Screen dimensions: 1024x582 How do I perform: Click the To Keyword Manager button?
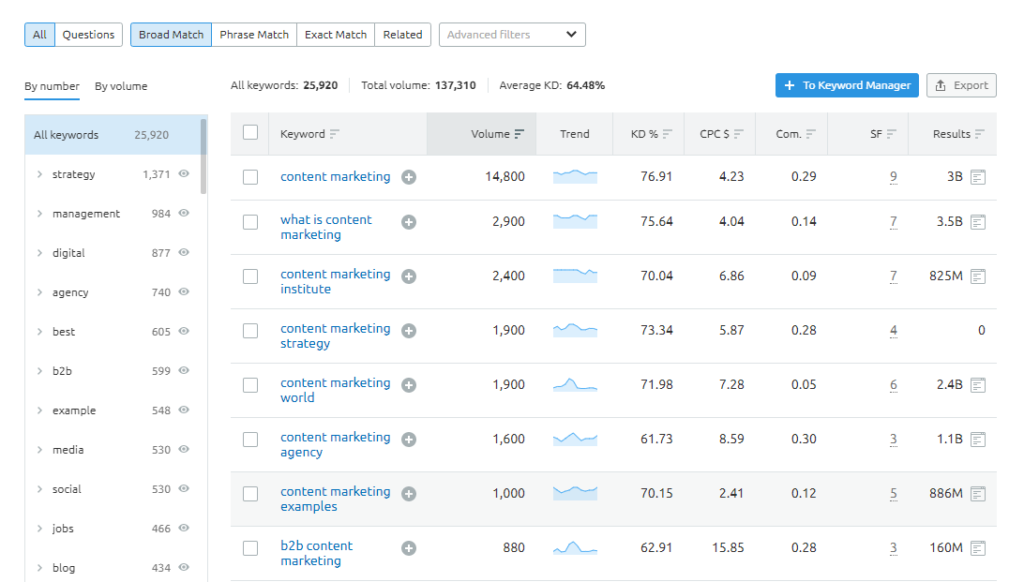click(846, 85)
